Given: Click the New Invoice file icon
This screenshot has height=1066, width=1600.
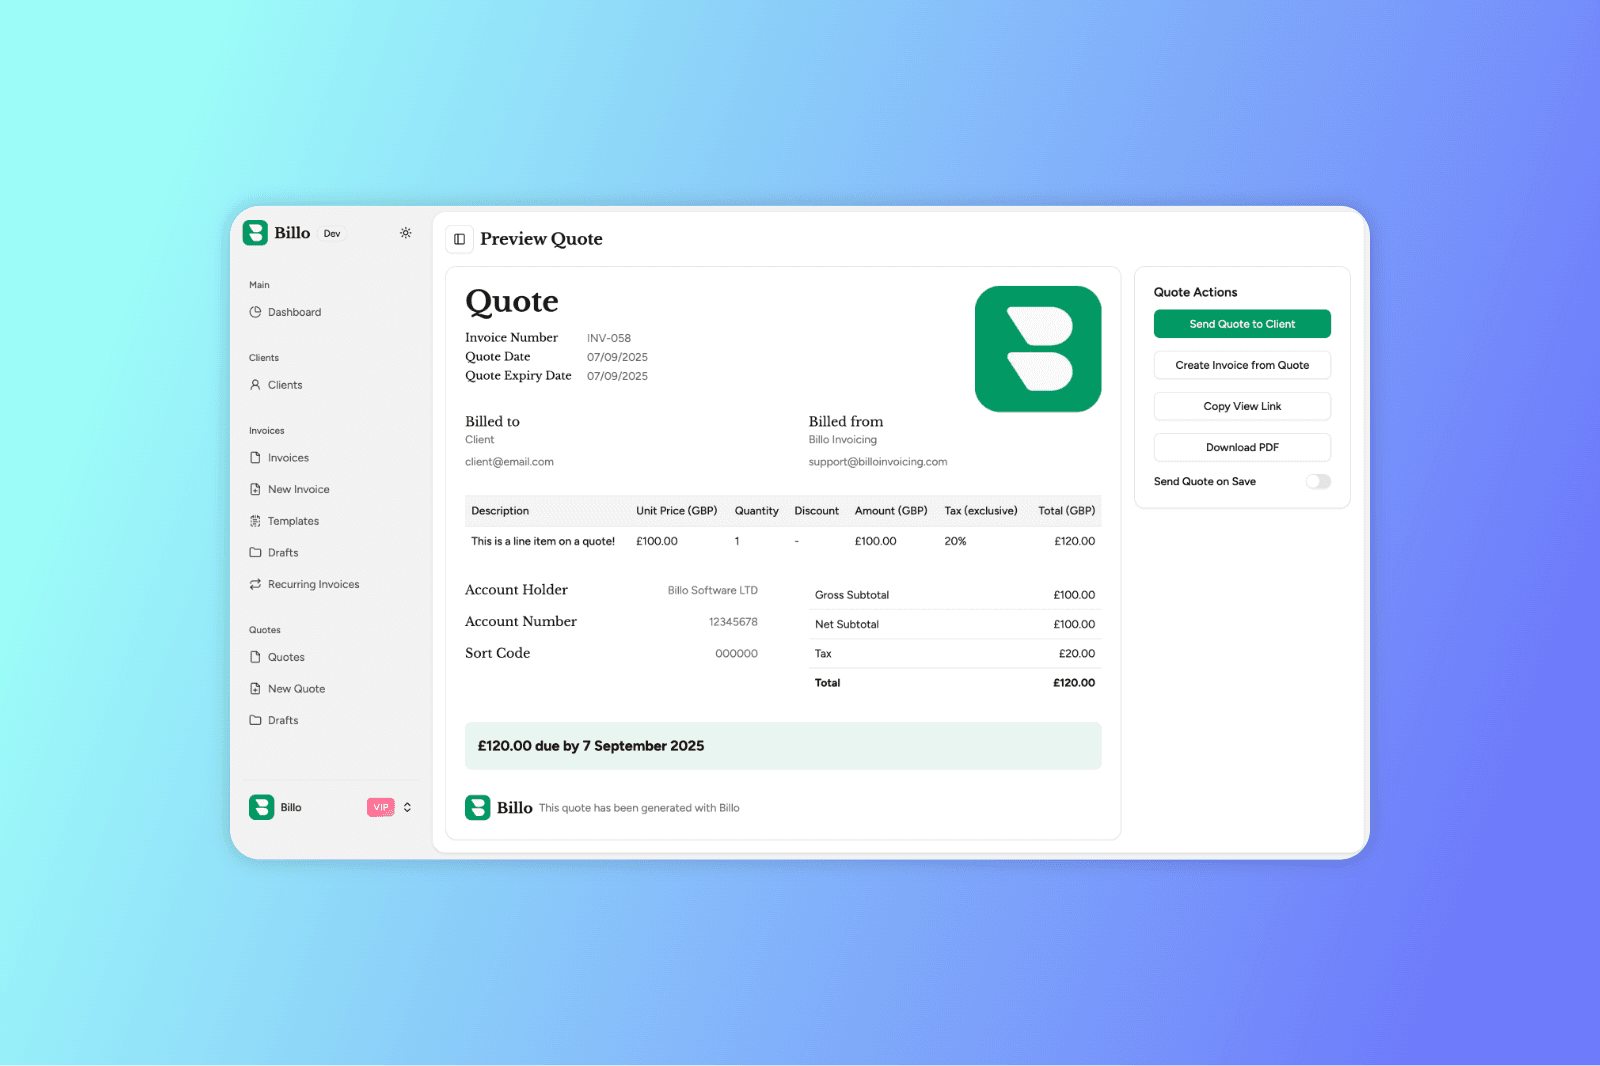Looking at the screenshot, I should pyautogui.click(x=255, y=489).
